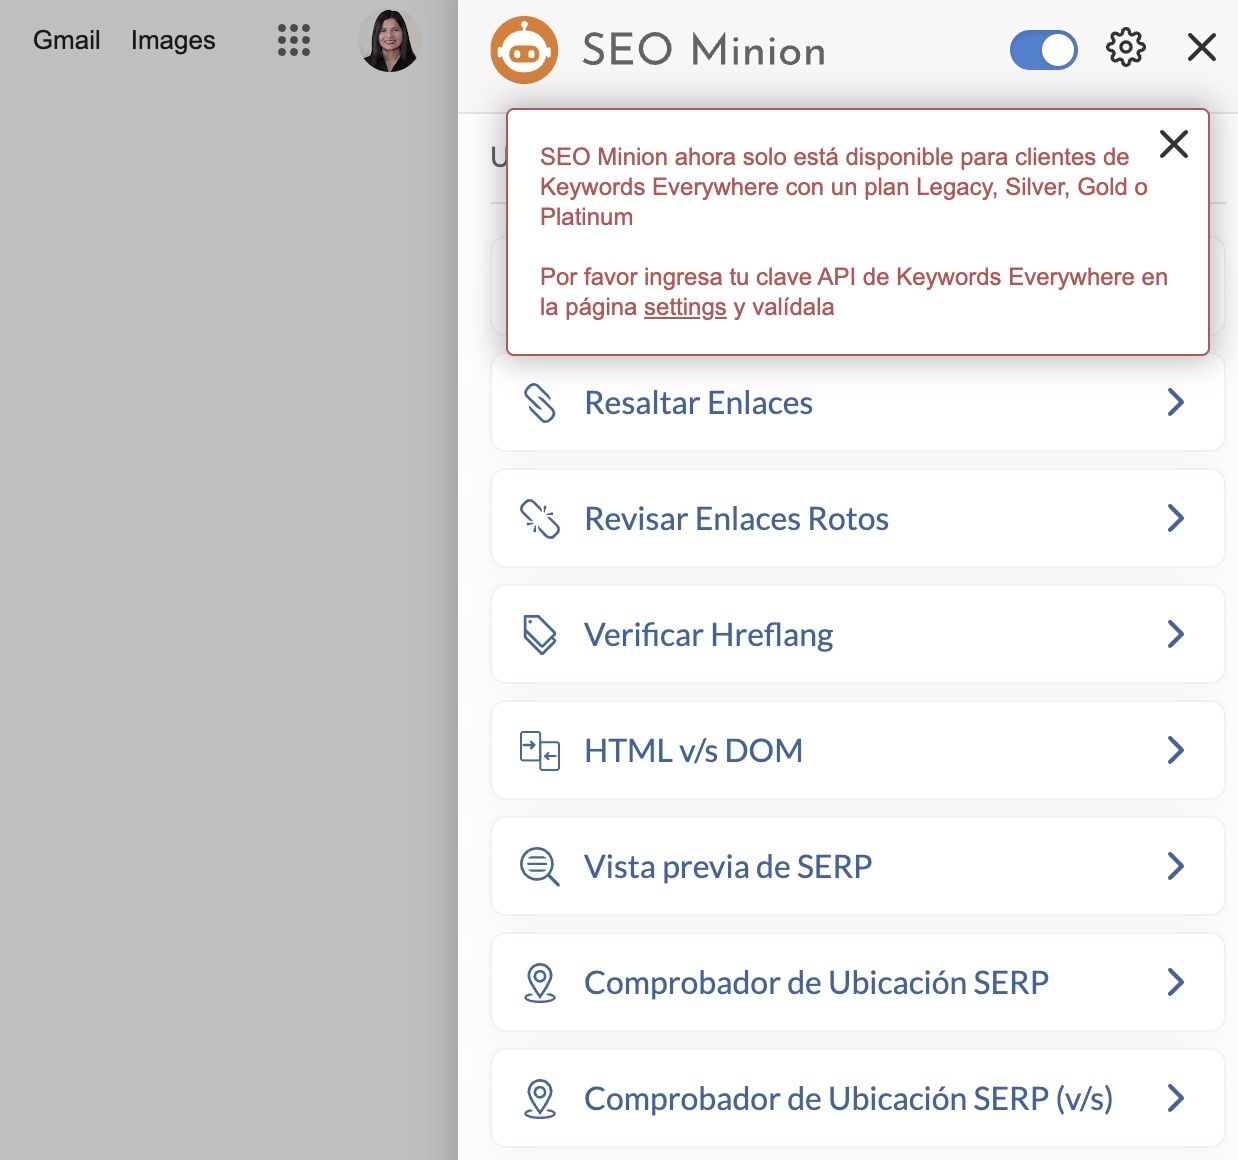Open the Images link
This screenshot has width=1238, height=1160.
point(173,40)
